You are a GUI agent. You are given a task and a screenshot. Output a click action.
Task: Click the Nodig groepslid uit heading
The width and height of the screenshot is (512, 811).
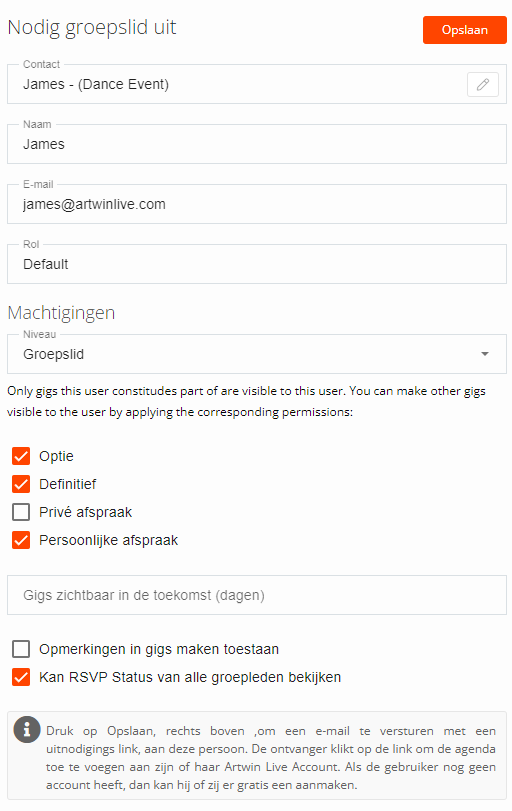coord(92,27)
